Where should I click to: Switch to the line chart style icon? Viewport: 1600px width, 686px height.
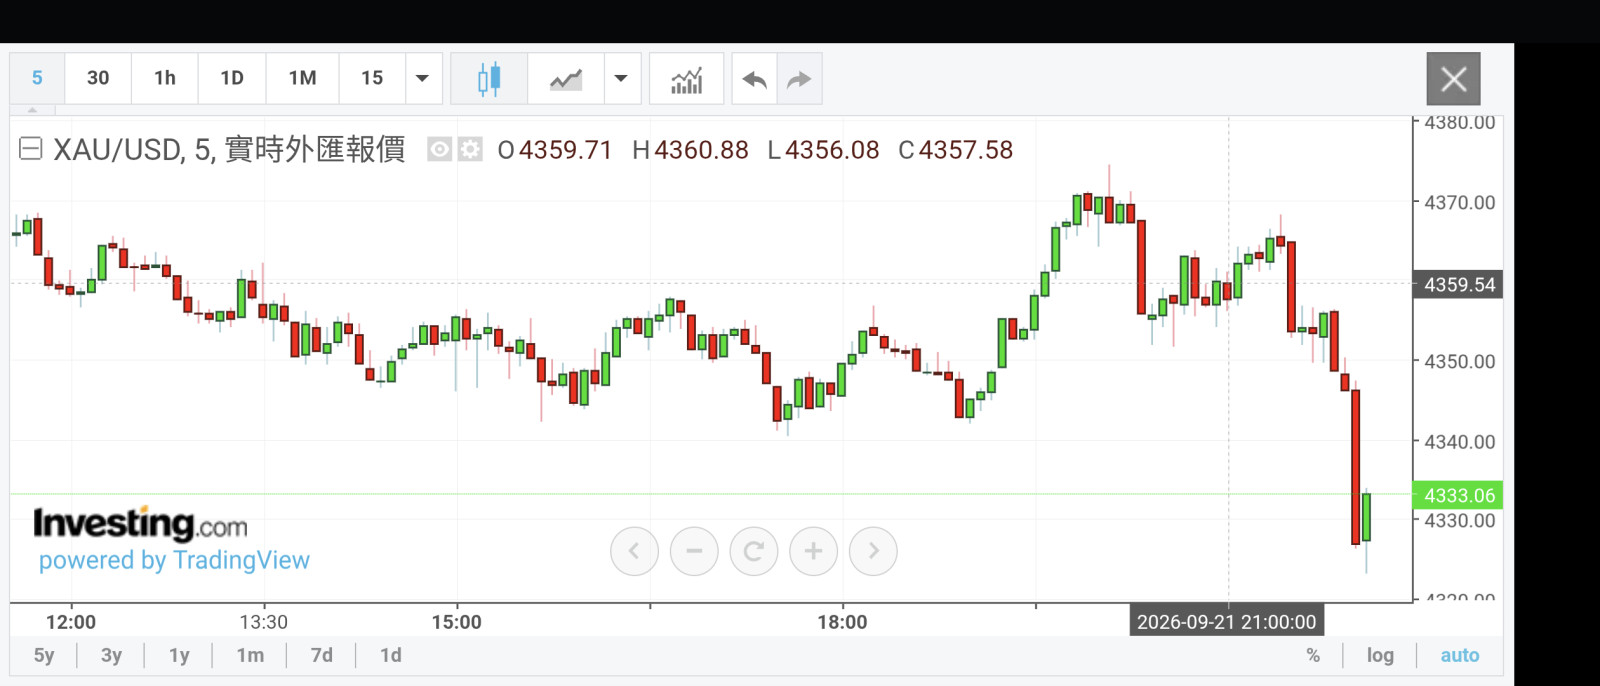click(566, 79)
